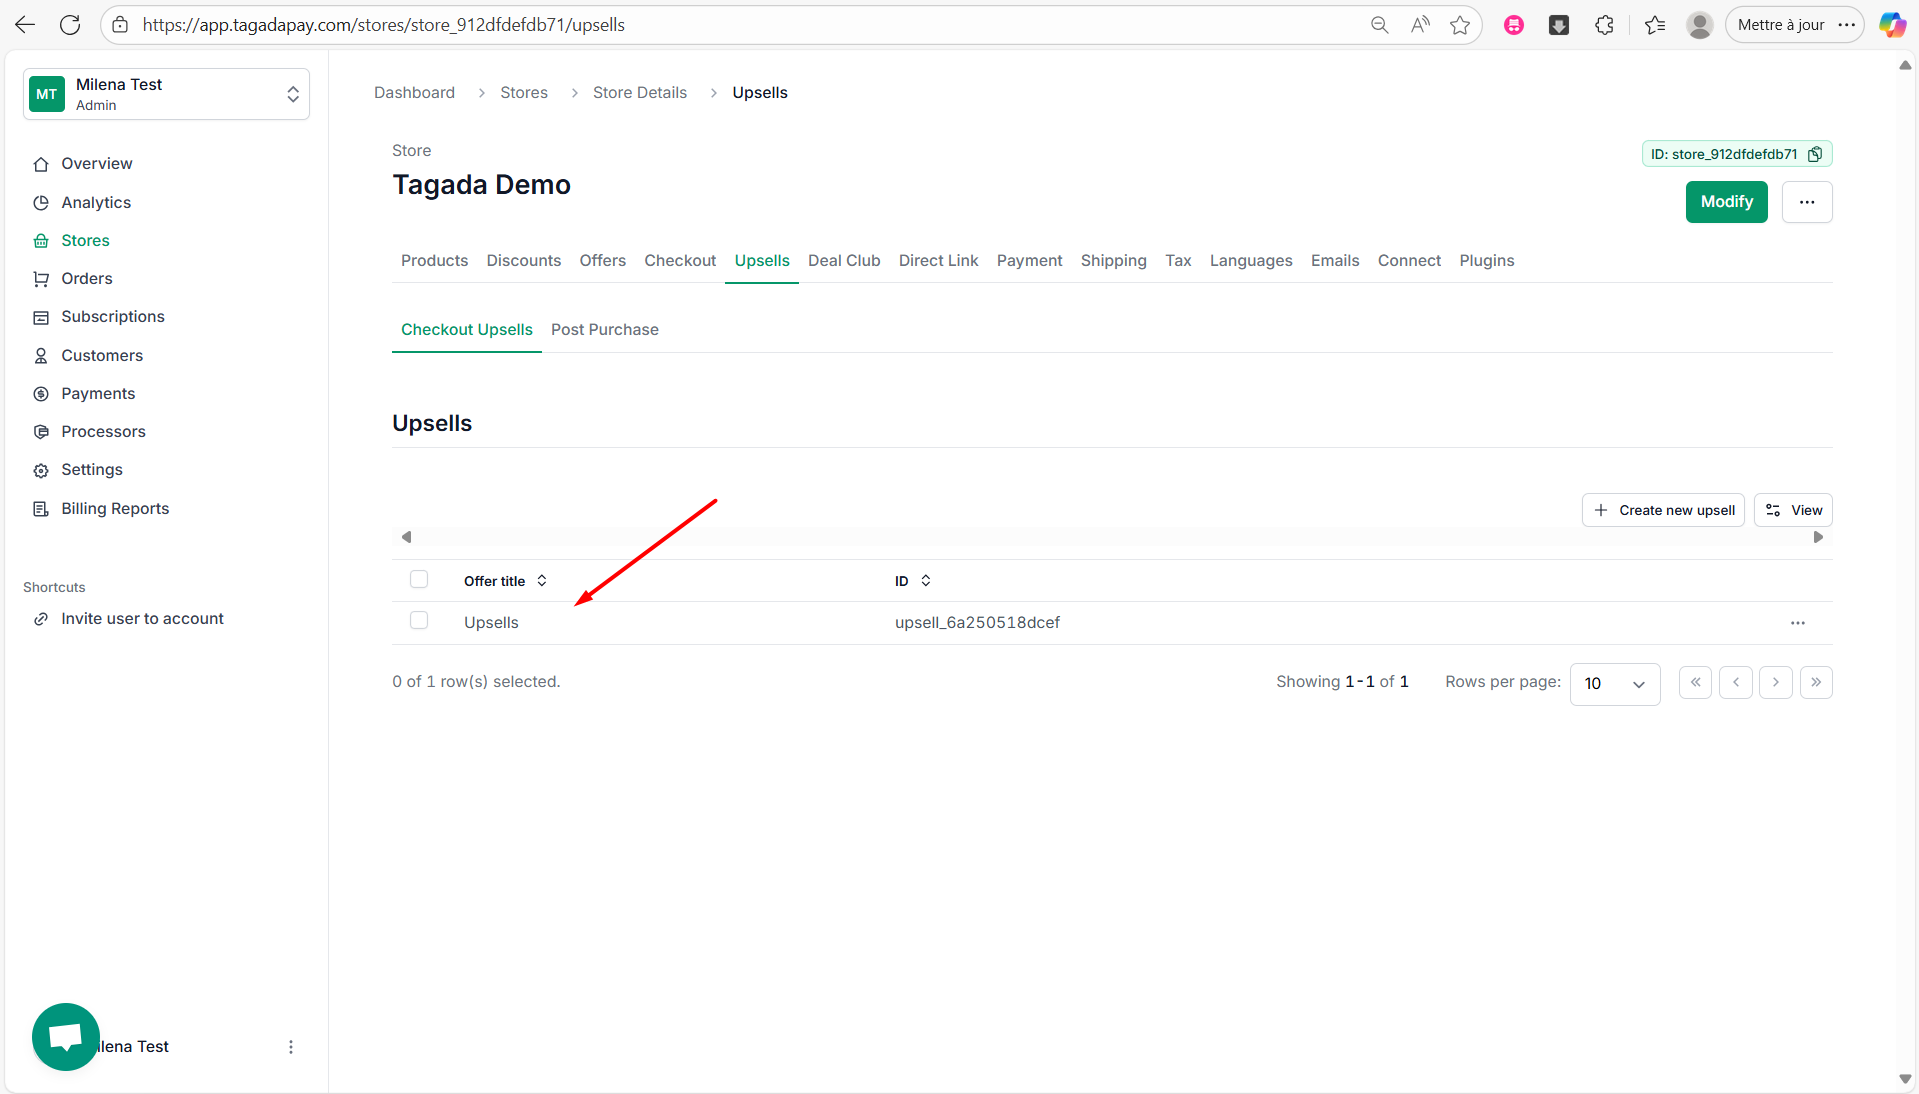
Task: Go to the last page of results
Action: coord(1815,682)
